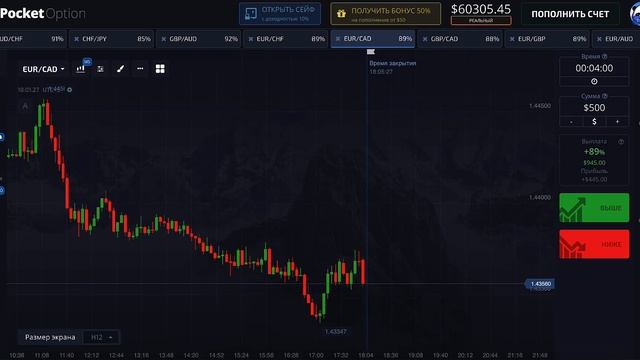
Task: Close the GBP/CAD asset tab
Action: pyautogui.click(x=425, y=39)
